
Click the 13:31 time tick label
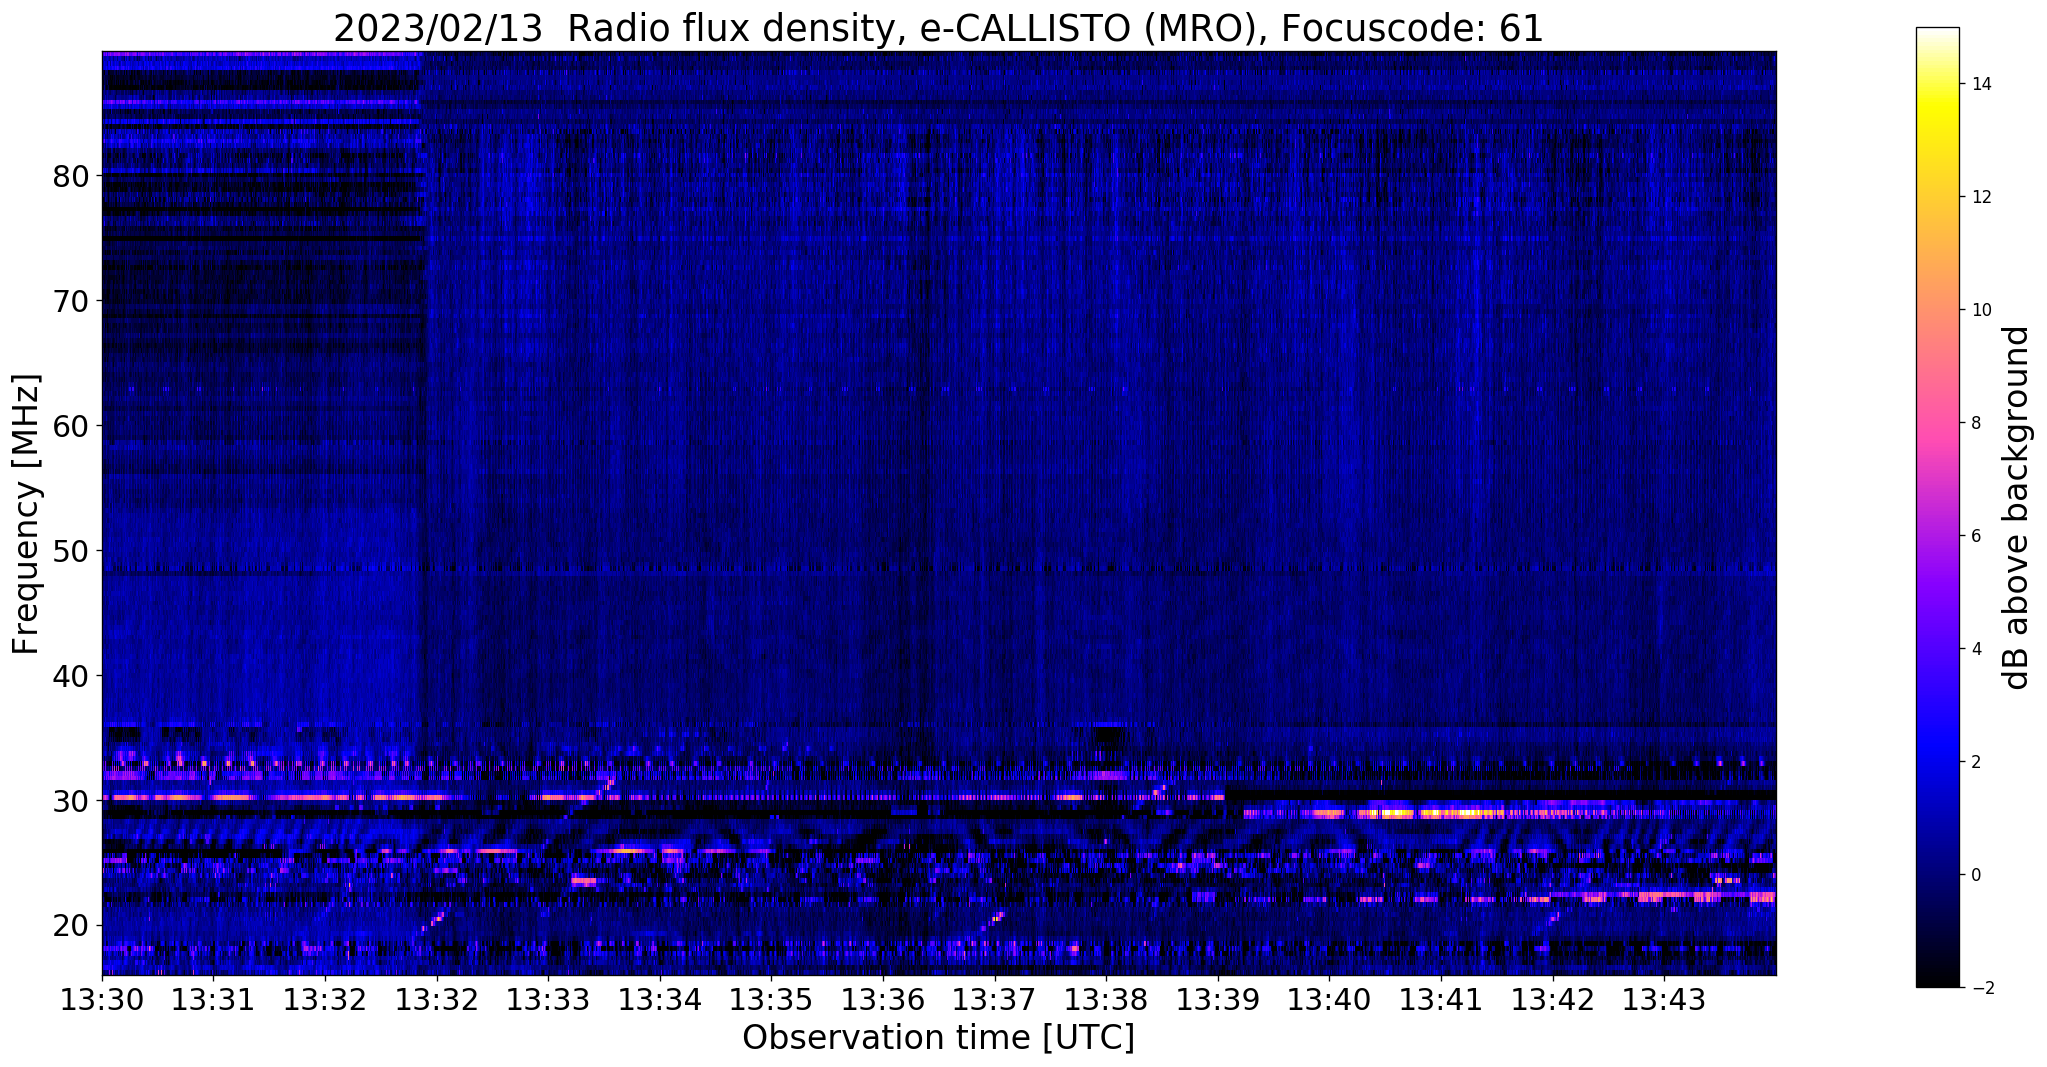tap(213, 999)
